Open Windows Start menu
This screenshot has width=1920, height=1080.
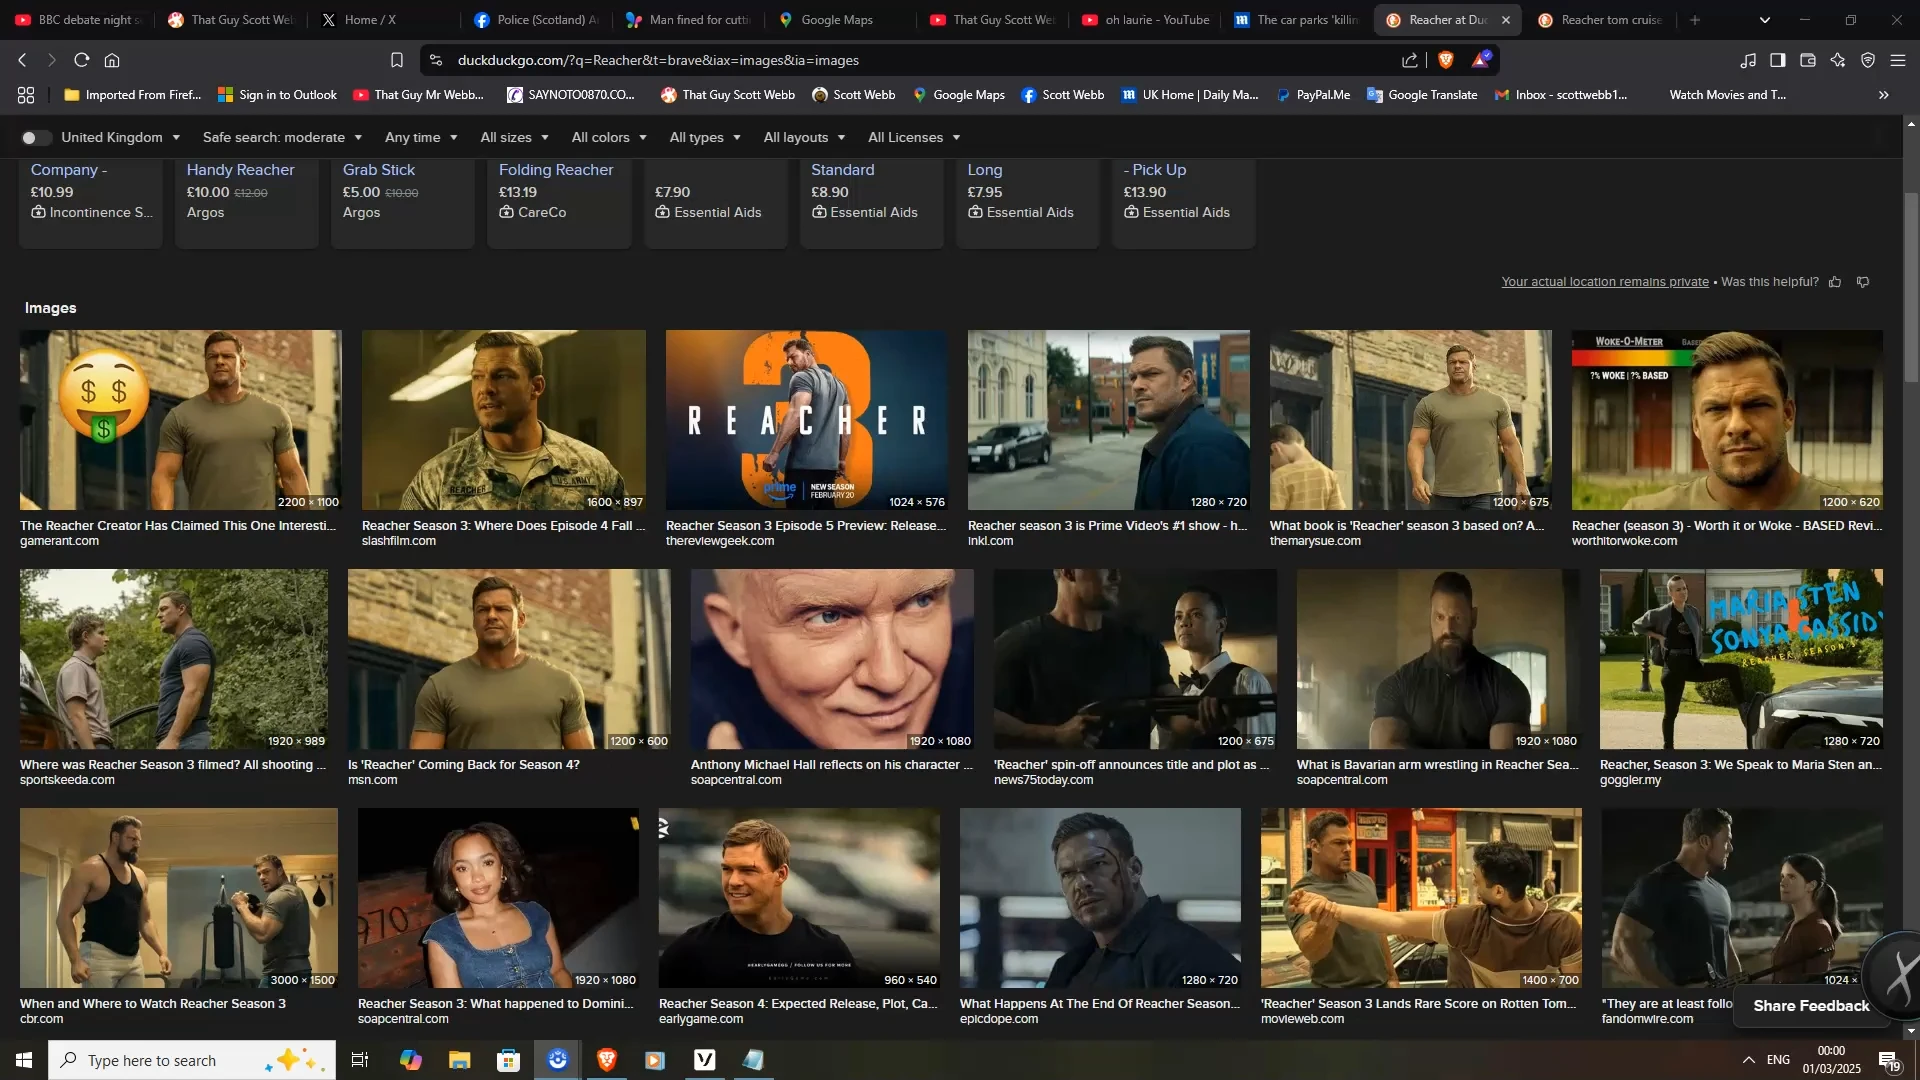[24, 1060]
